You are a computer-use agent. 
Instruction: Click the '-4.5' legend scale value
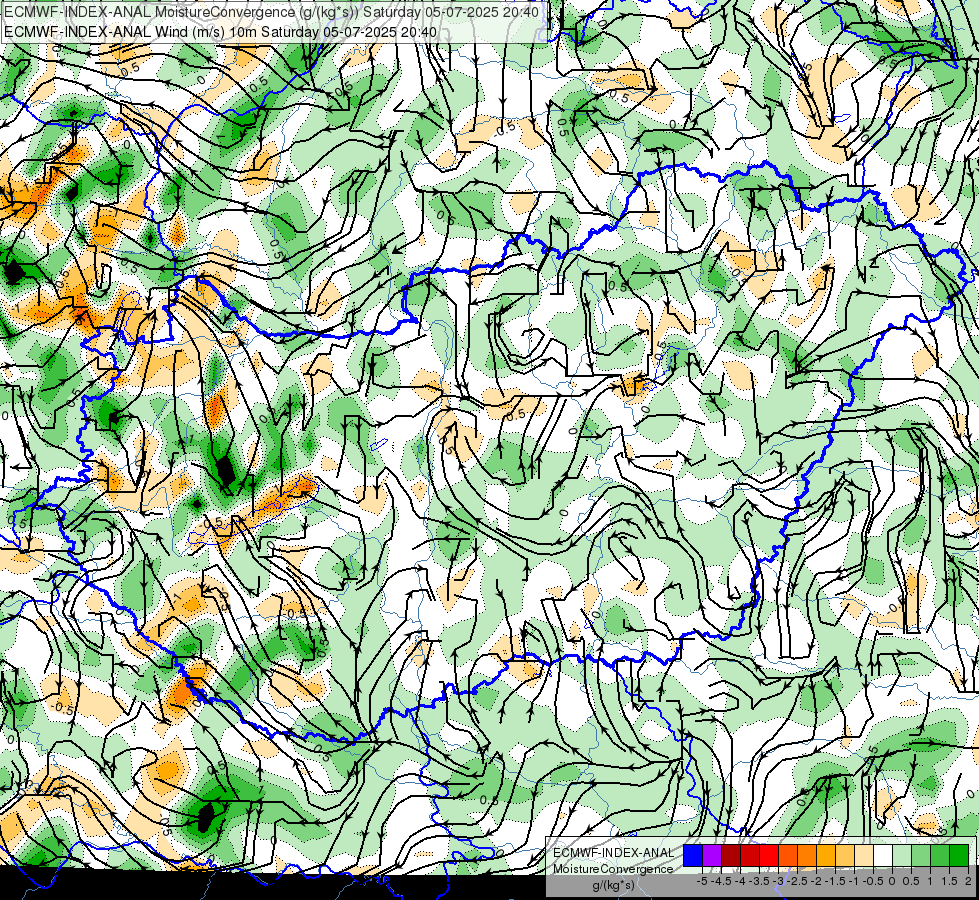click(721, 881)
